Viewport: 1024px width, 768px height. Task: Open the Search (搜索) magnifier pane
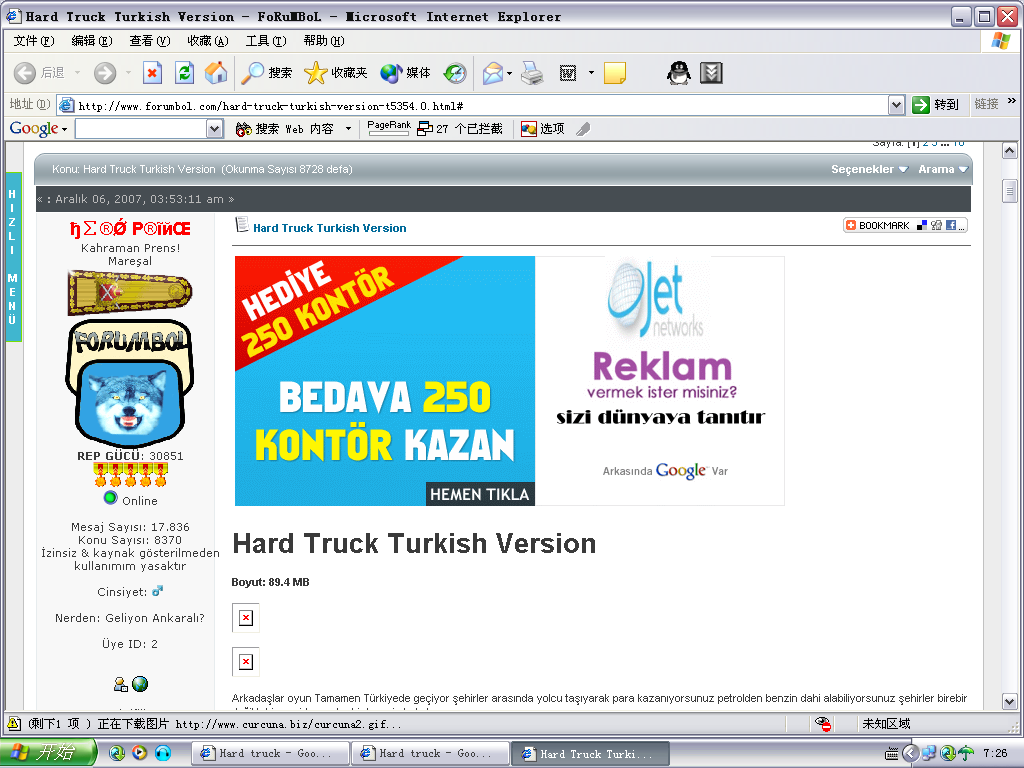click(266, 72)
